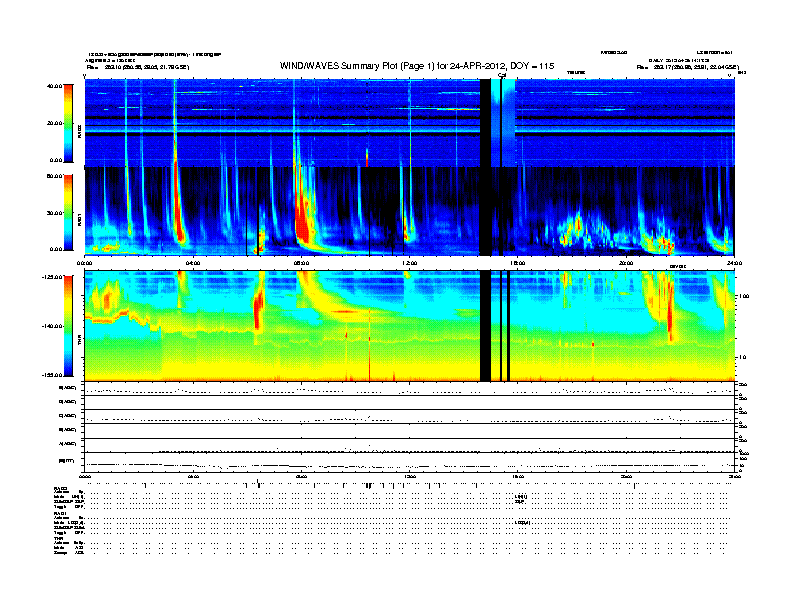Click the 04:00 tick label under RAD1 spectrogram

pos(193,263)
